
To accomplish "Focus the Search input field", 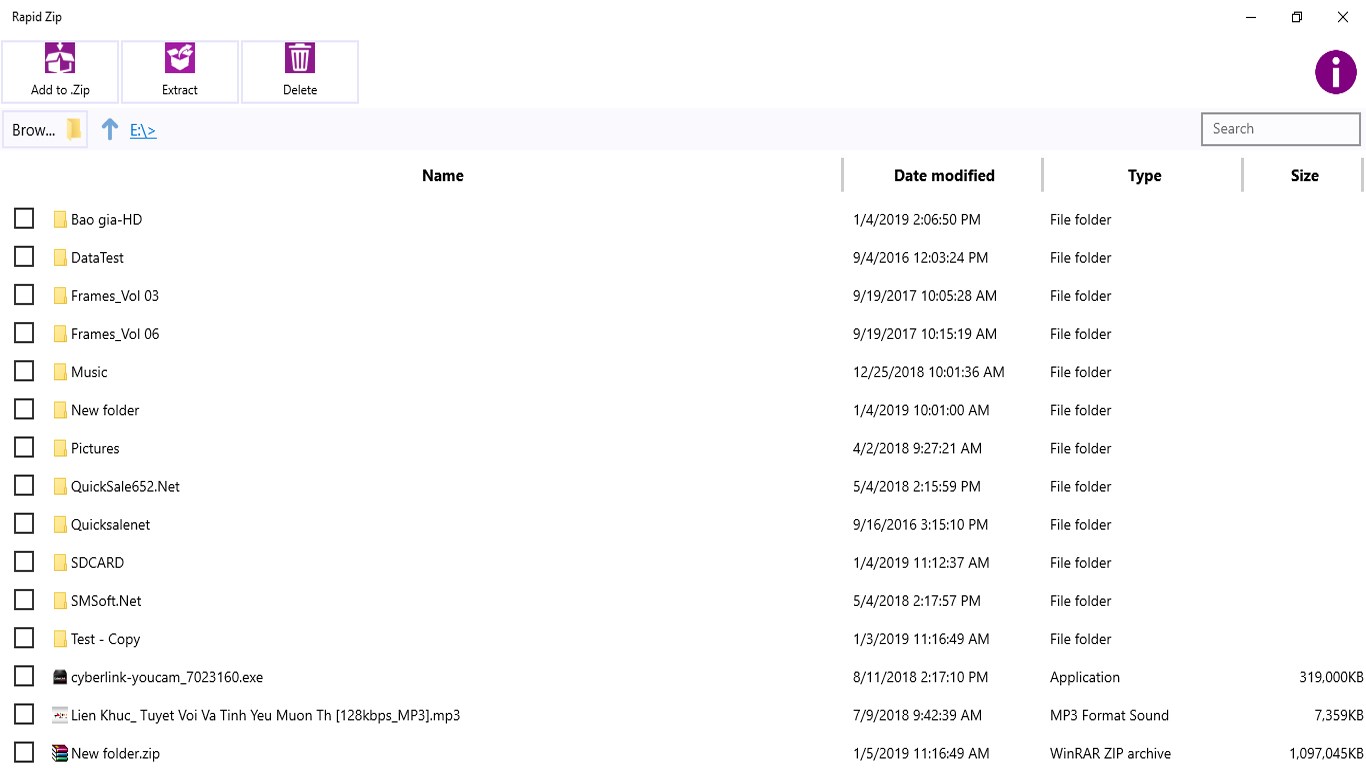I will [1281, 129].
